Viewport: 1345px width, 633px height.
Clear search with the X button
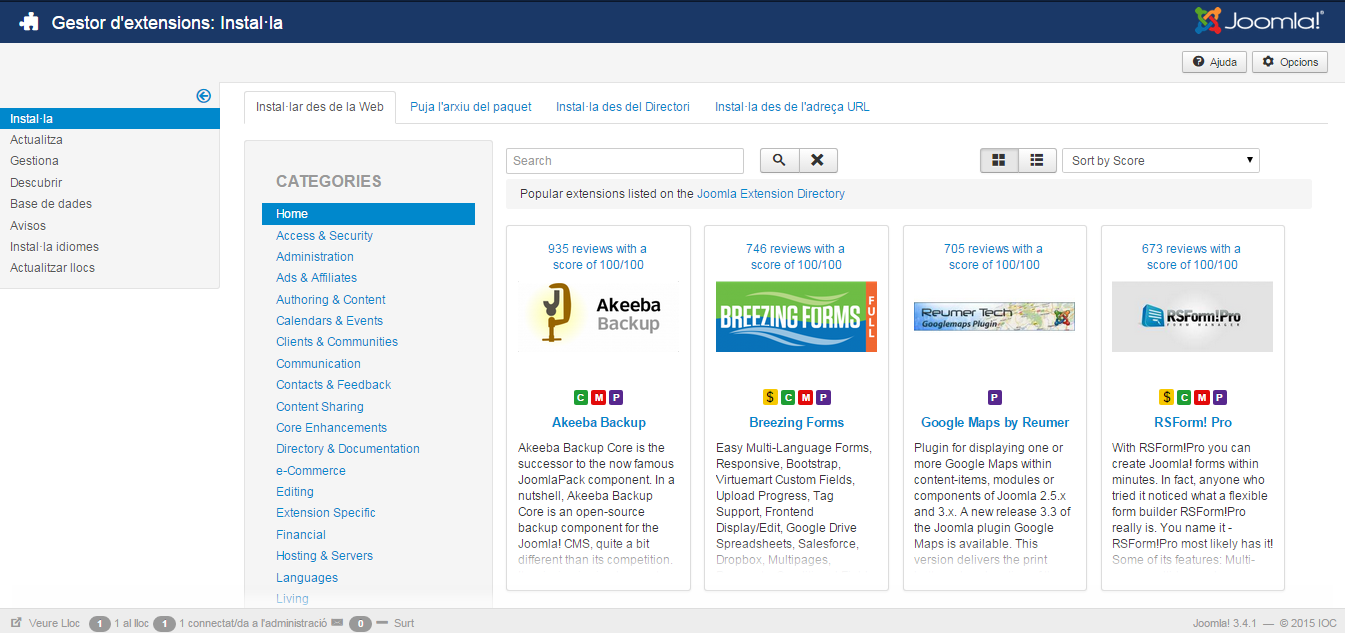[x=817, y=160]
